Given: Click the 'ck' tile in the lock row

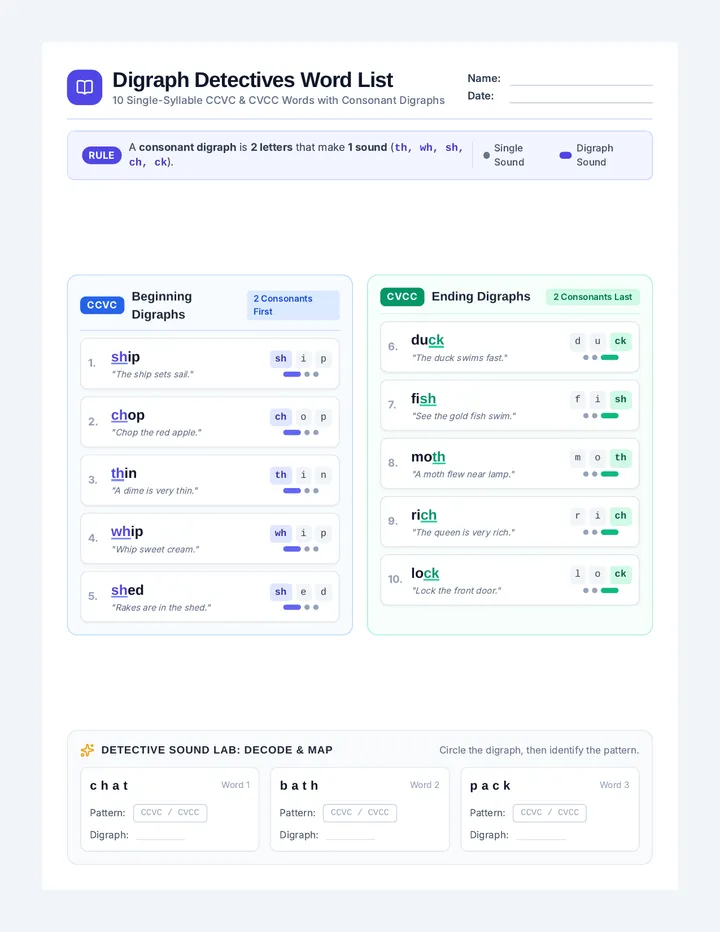Looking at the screenshot, I should (x=620, y=574).
